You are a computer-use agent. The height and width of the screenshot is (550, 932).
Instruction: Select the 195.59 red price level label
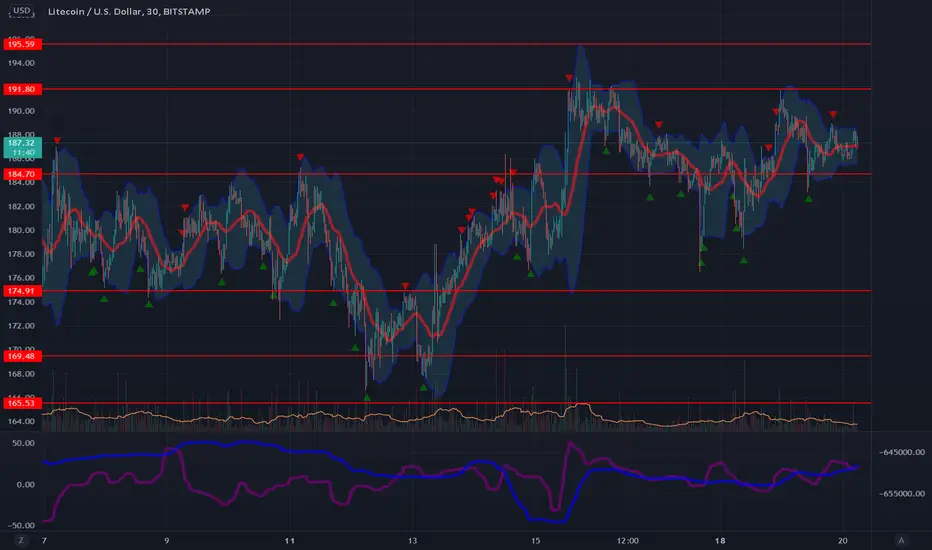pos(22,44)
